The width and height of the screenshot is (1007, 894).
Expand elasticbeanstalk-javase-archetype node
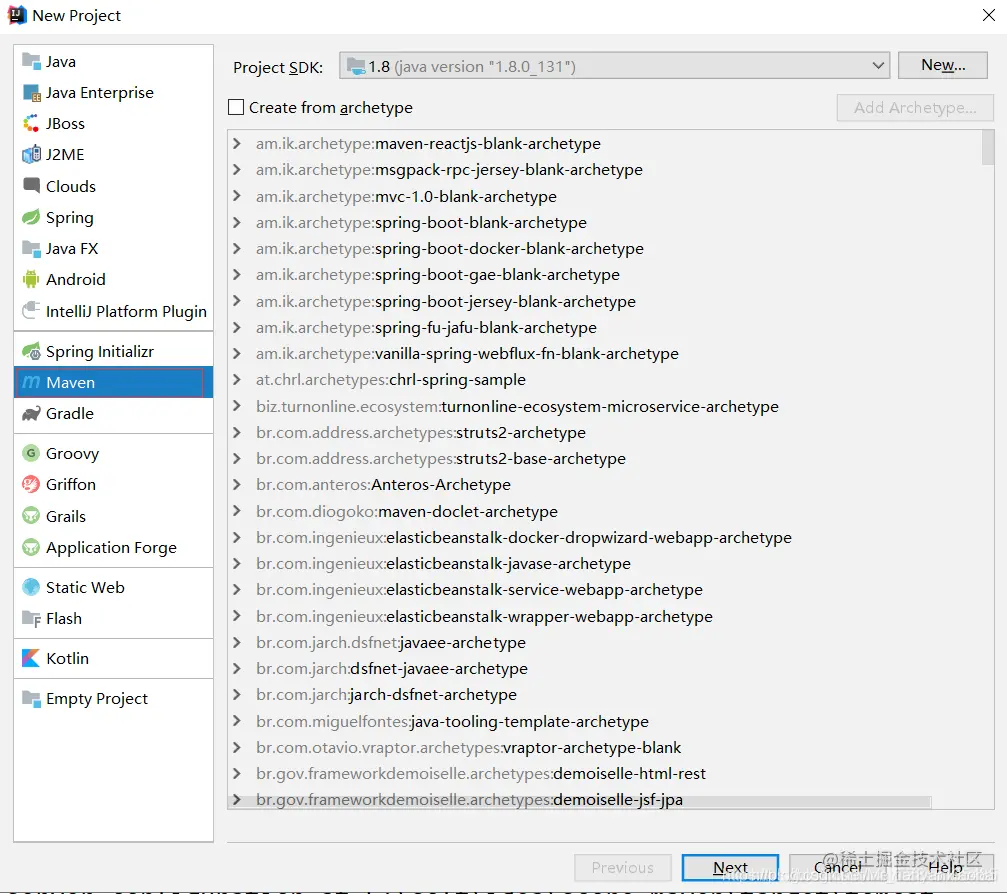pos(237,563)
